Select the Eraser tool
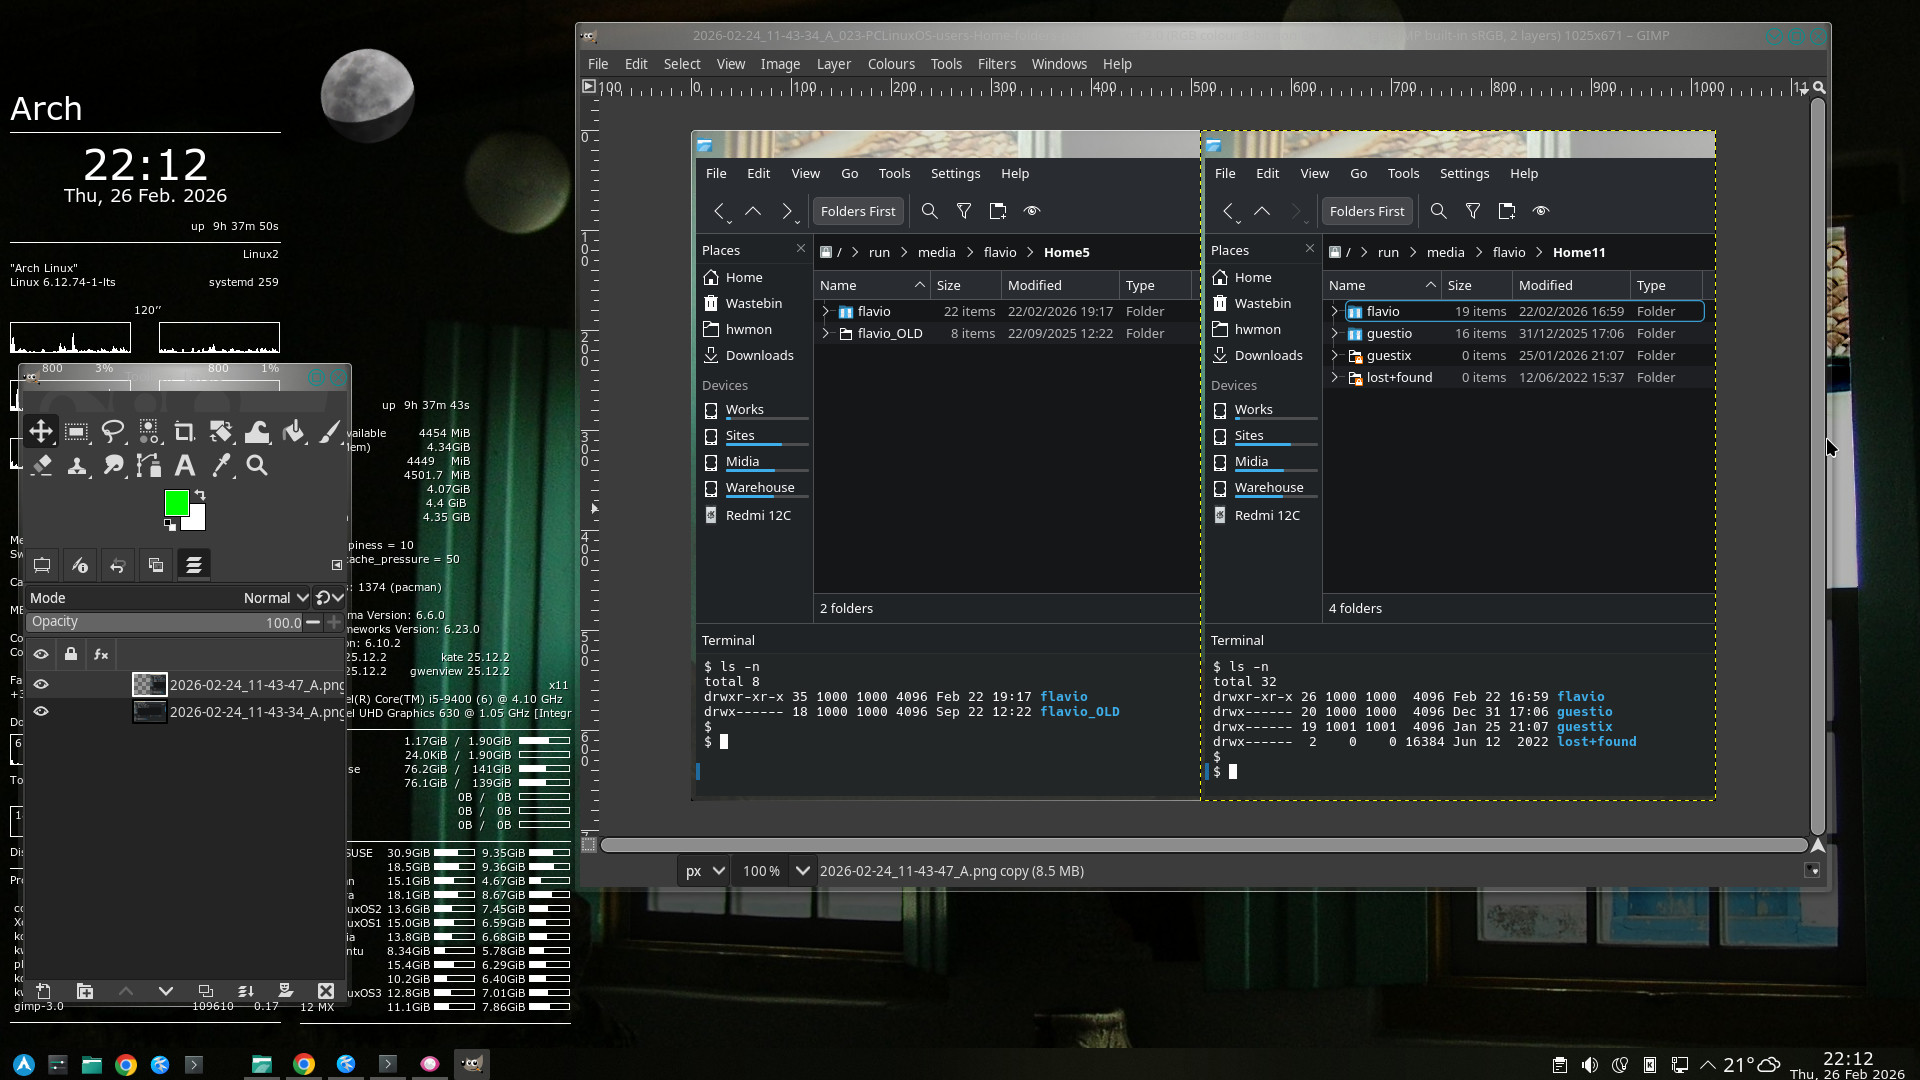 42,465
